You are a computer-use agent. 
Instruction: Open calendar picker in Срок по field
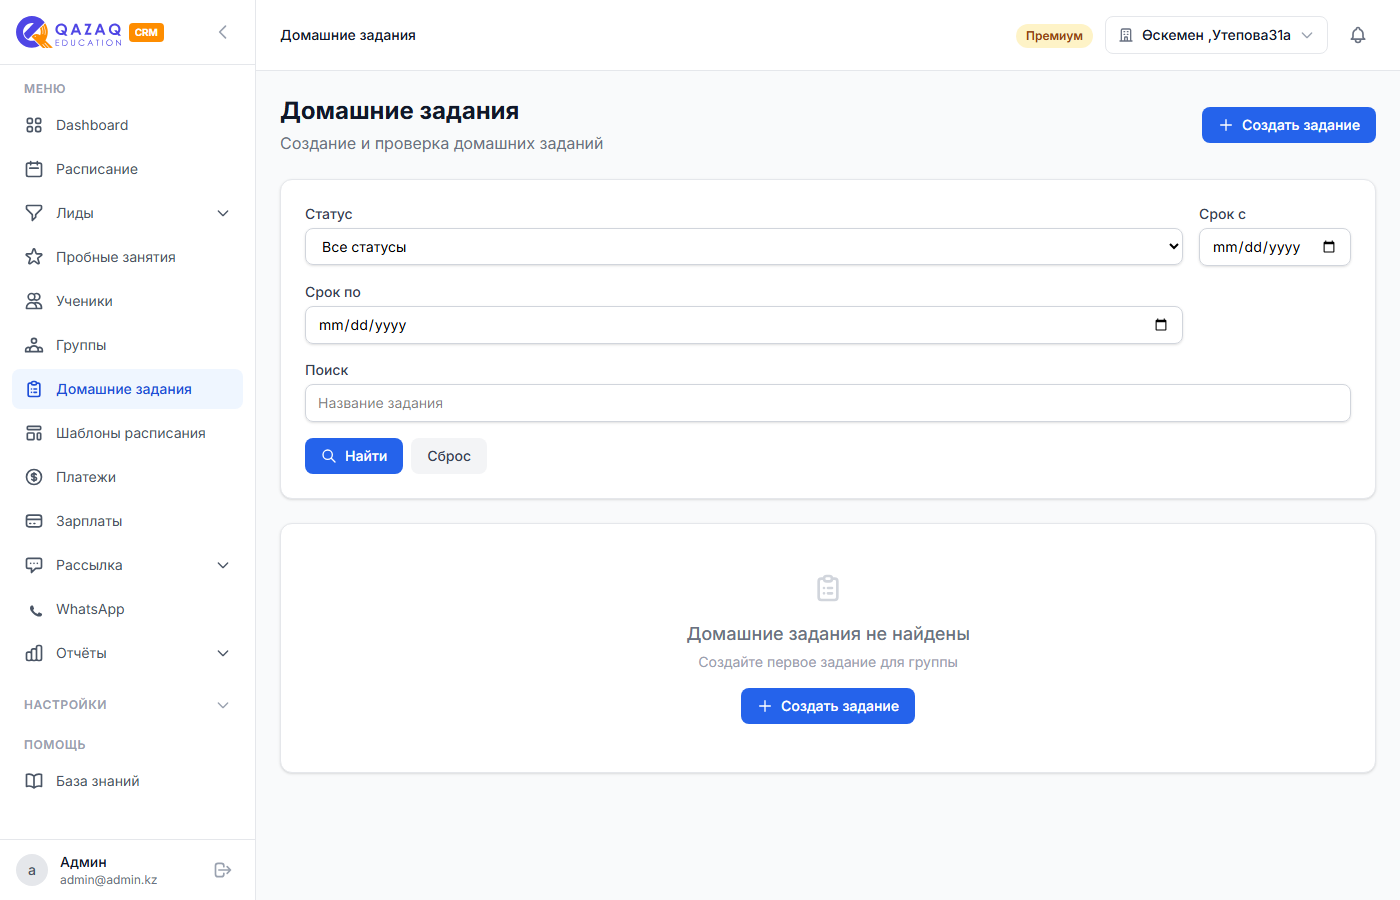click(x=1161, y=325)
